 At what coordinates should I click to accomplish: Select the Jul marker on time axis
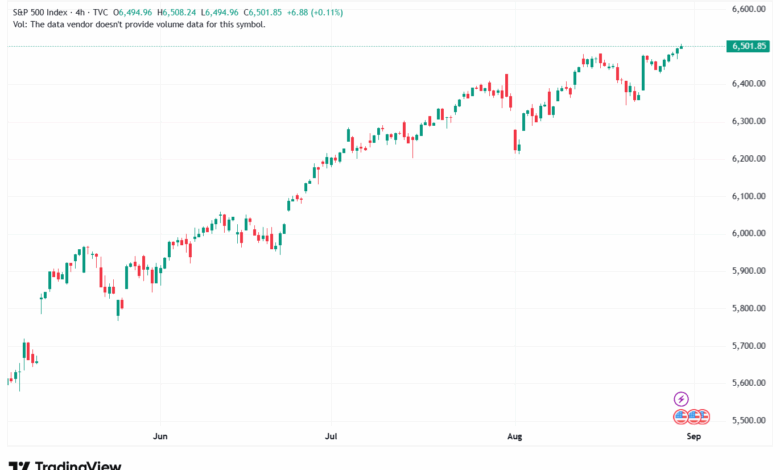pyautogui.click(x=331, y=437)
